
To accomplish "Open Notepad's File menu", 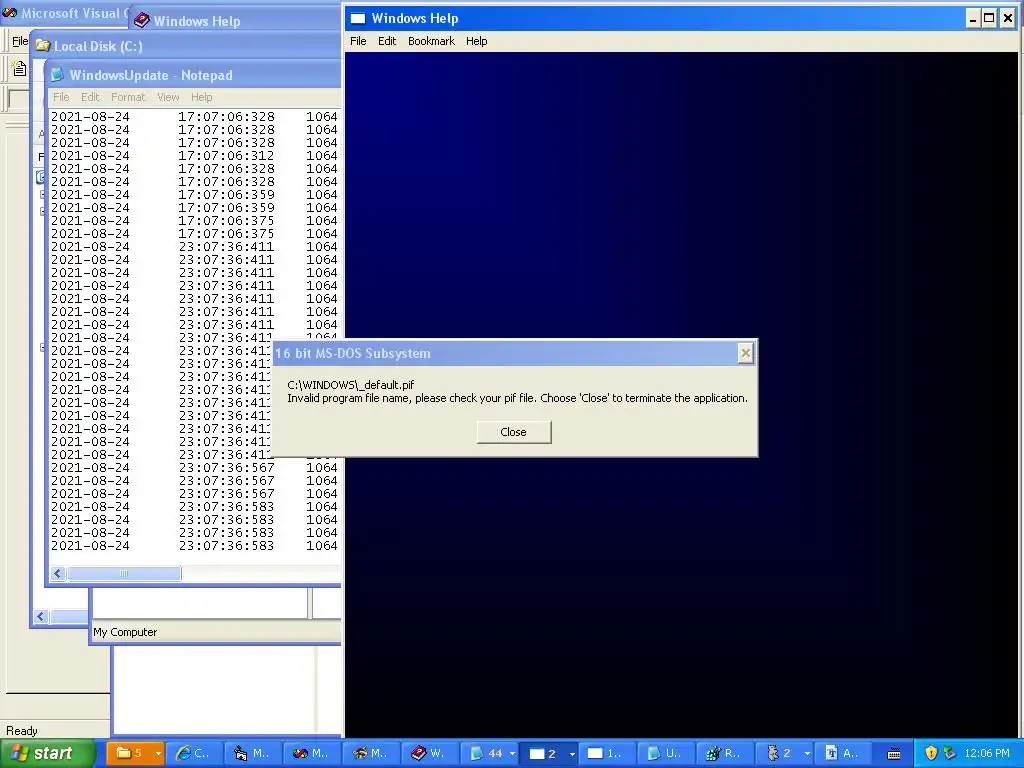I will coord(61,97).
